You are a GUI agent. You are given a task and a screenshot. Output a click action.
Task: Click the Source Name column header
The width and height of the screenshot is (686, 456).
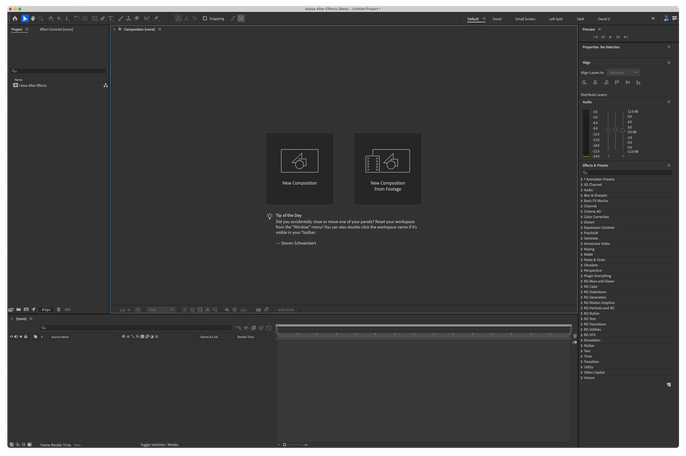60,337
